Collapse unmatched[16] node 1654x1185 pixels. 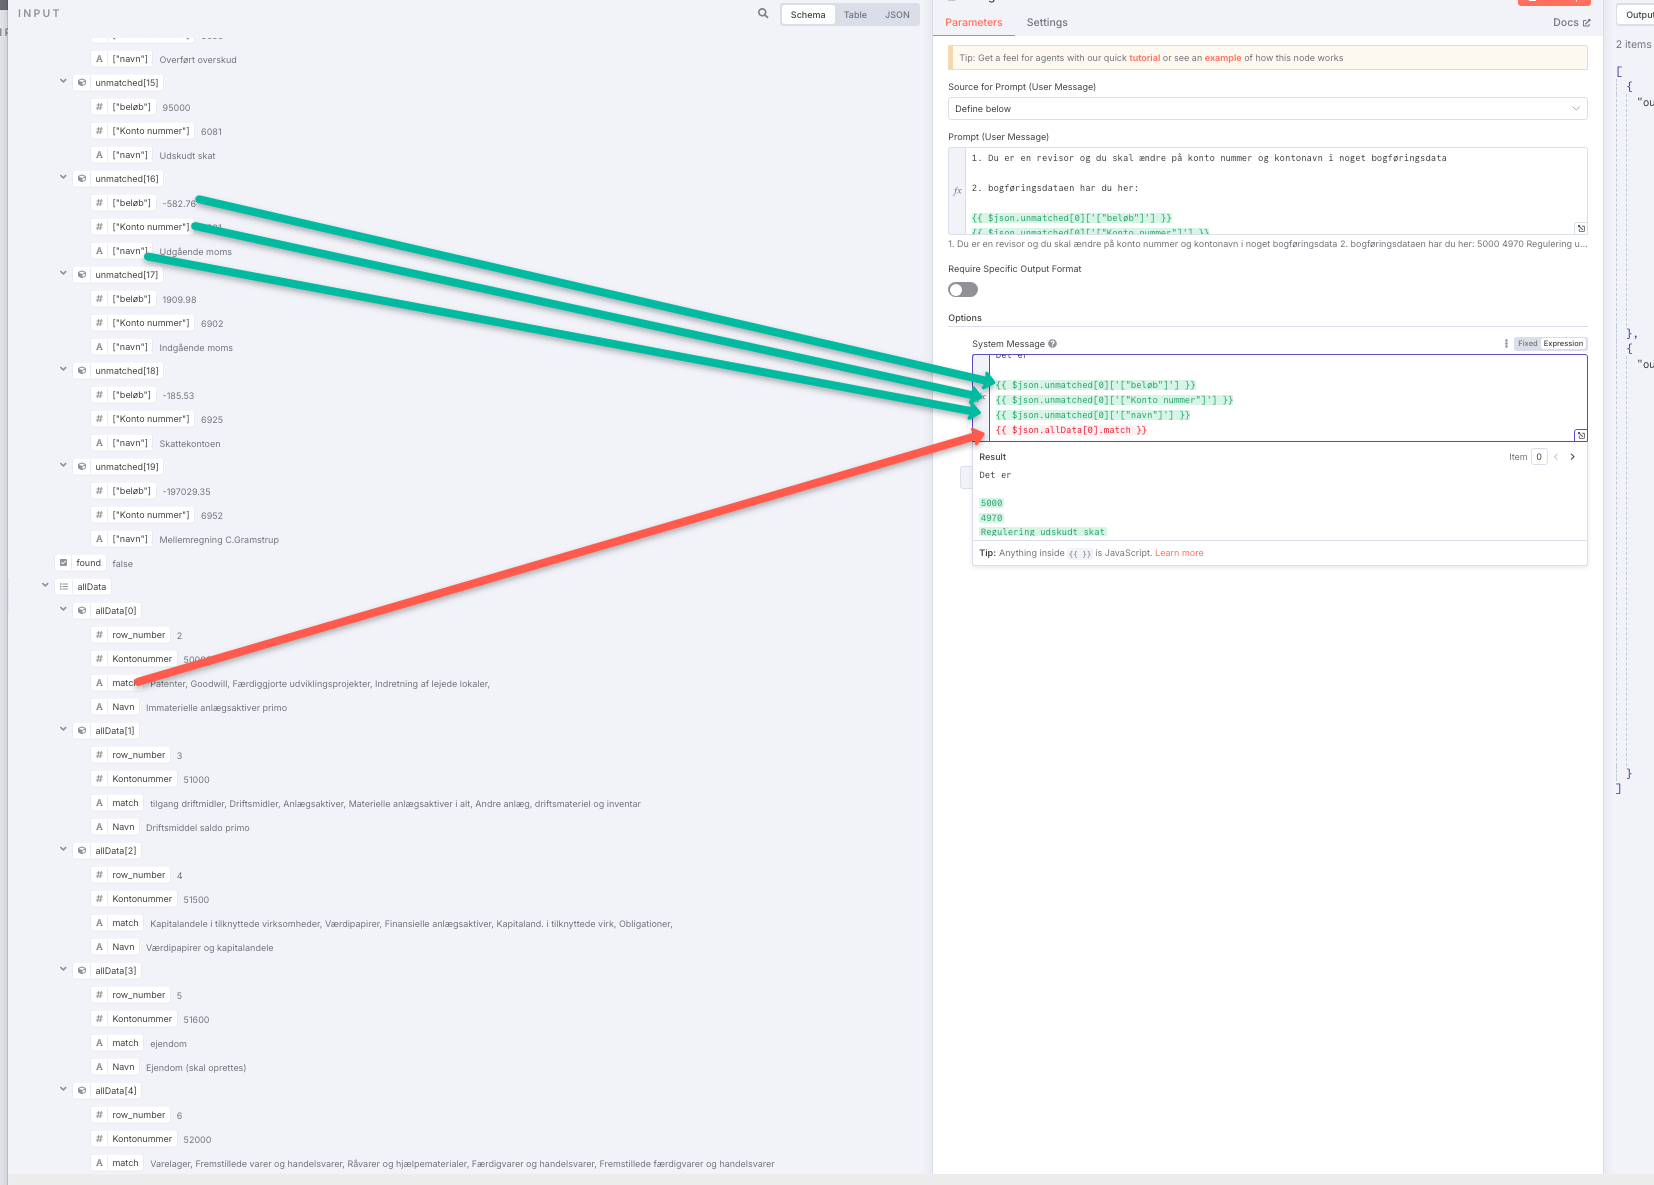point(63,178)
